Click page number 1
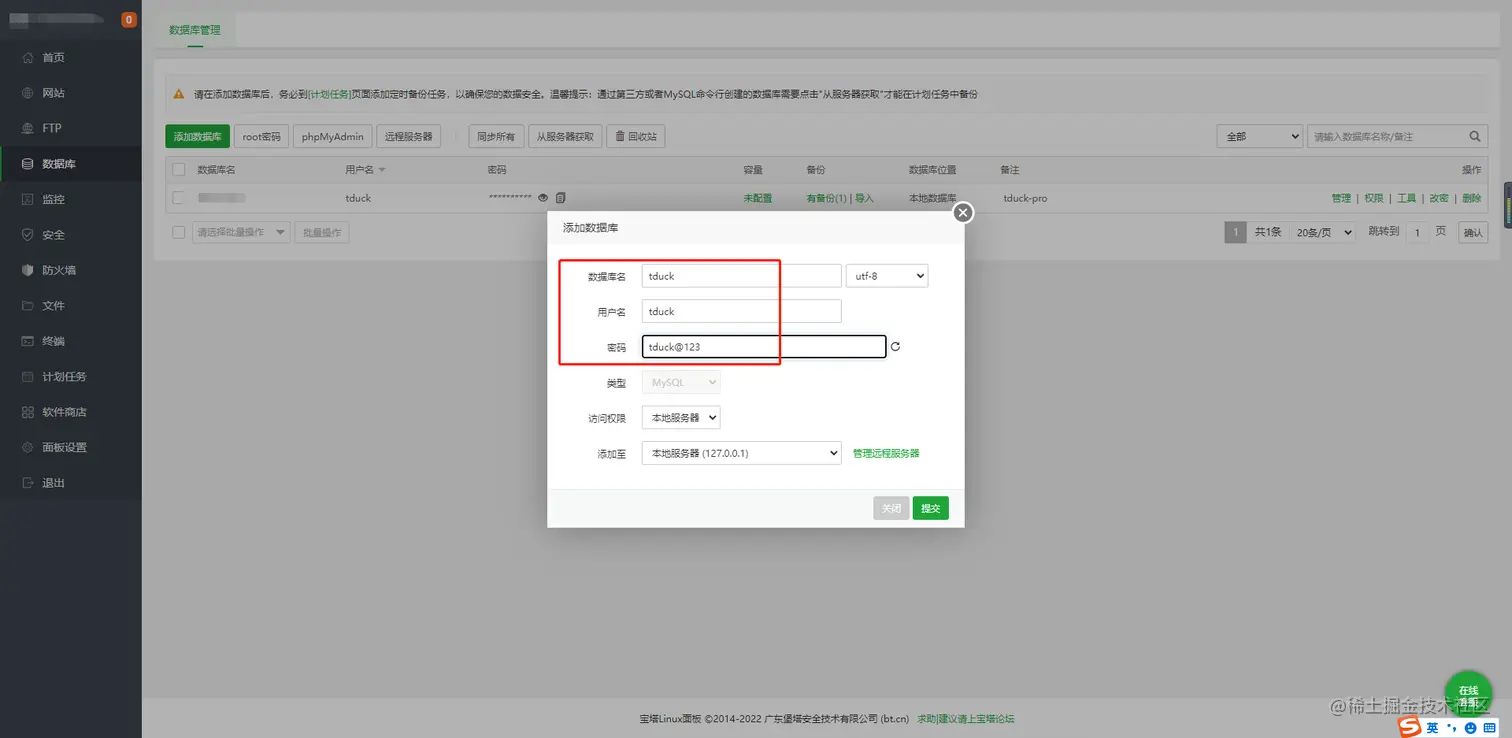The height and width of the screenshot is (738, 1512). [x=1236, y=232]
